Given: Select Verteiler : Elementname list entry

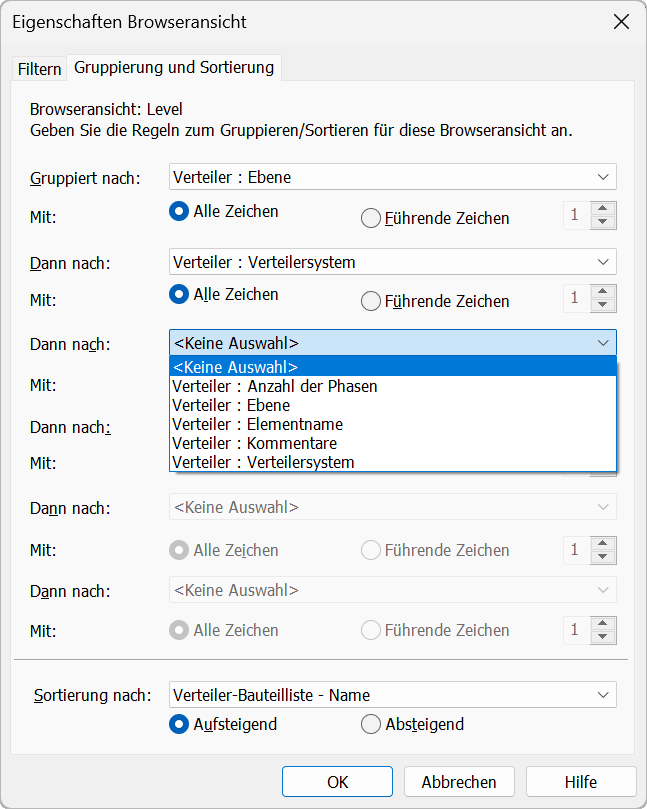Looking at the screenshot, I should pyautogui.click(x=258, y=424).
